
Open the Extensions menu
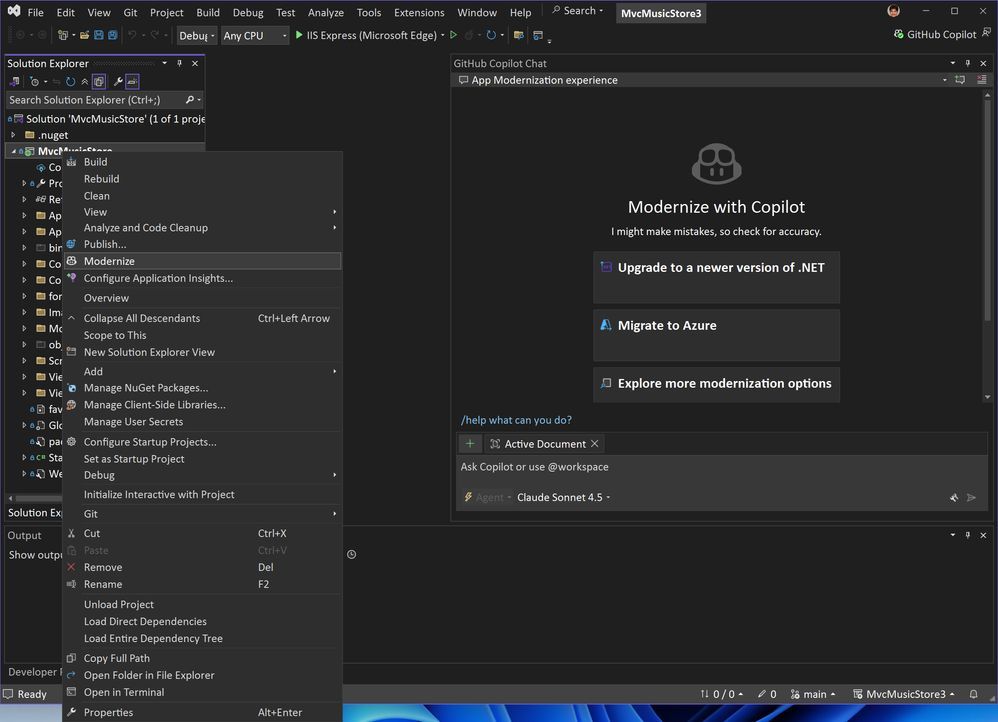click(x=418, y=12)
